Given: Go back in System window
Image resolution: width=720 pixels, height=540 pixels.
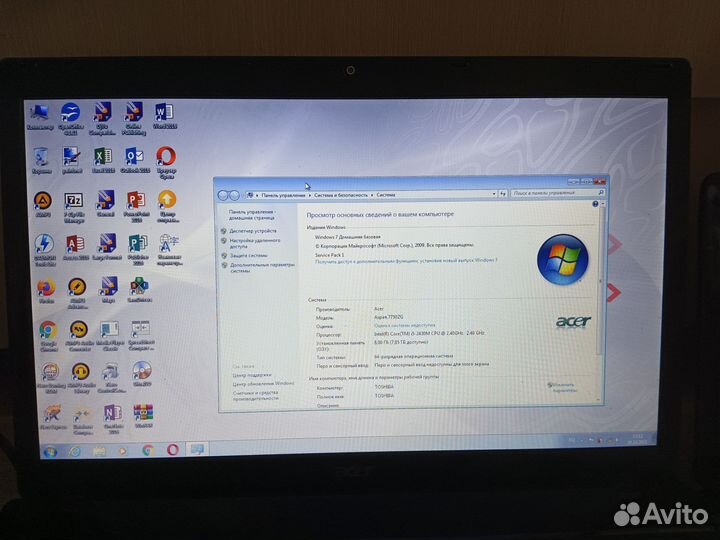Looking at the screenshot, I should 223,196.
